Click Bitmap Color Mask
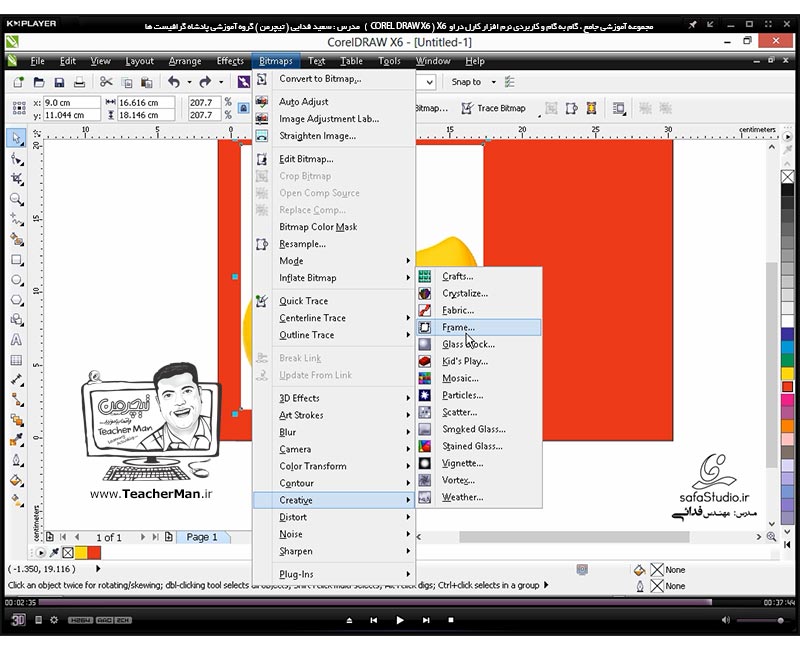 pyautogui.click(x=334, y=227)
